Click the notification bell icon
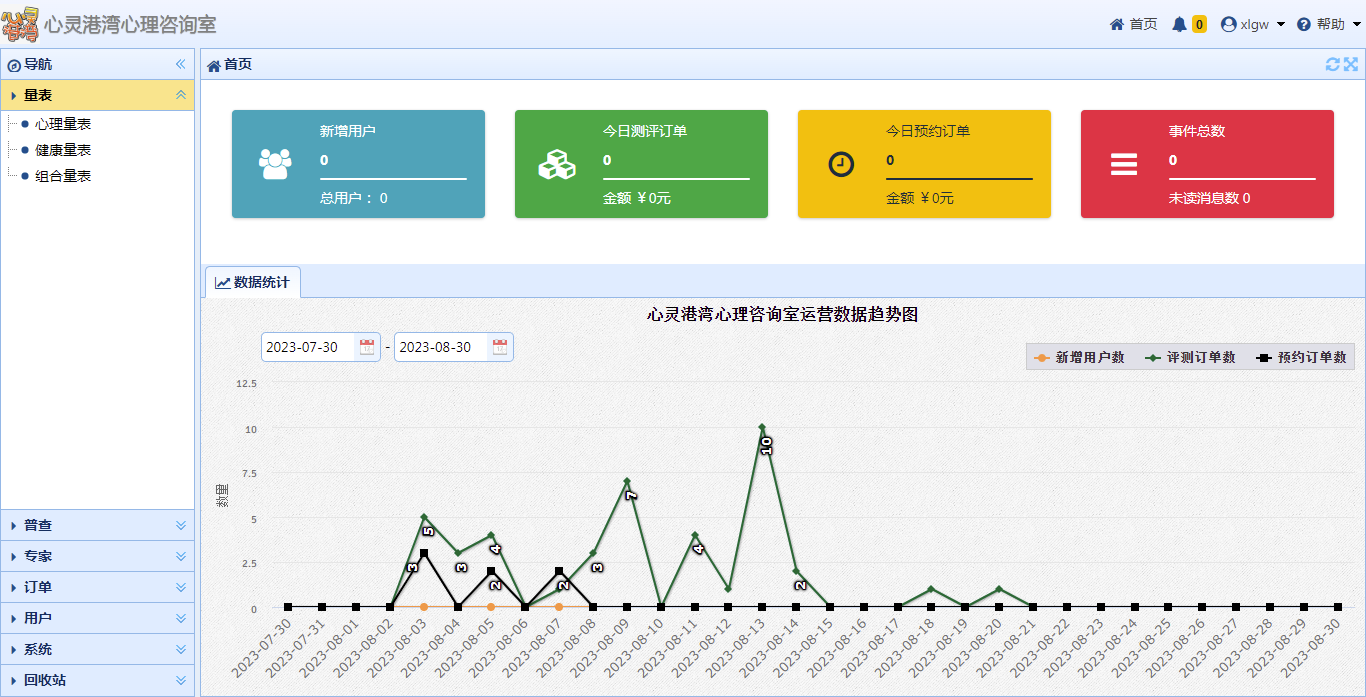 (1180, 24)
